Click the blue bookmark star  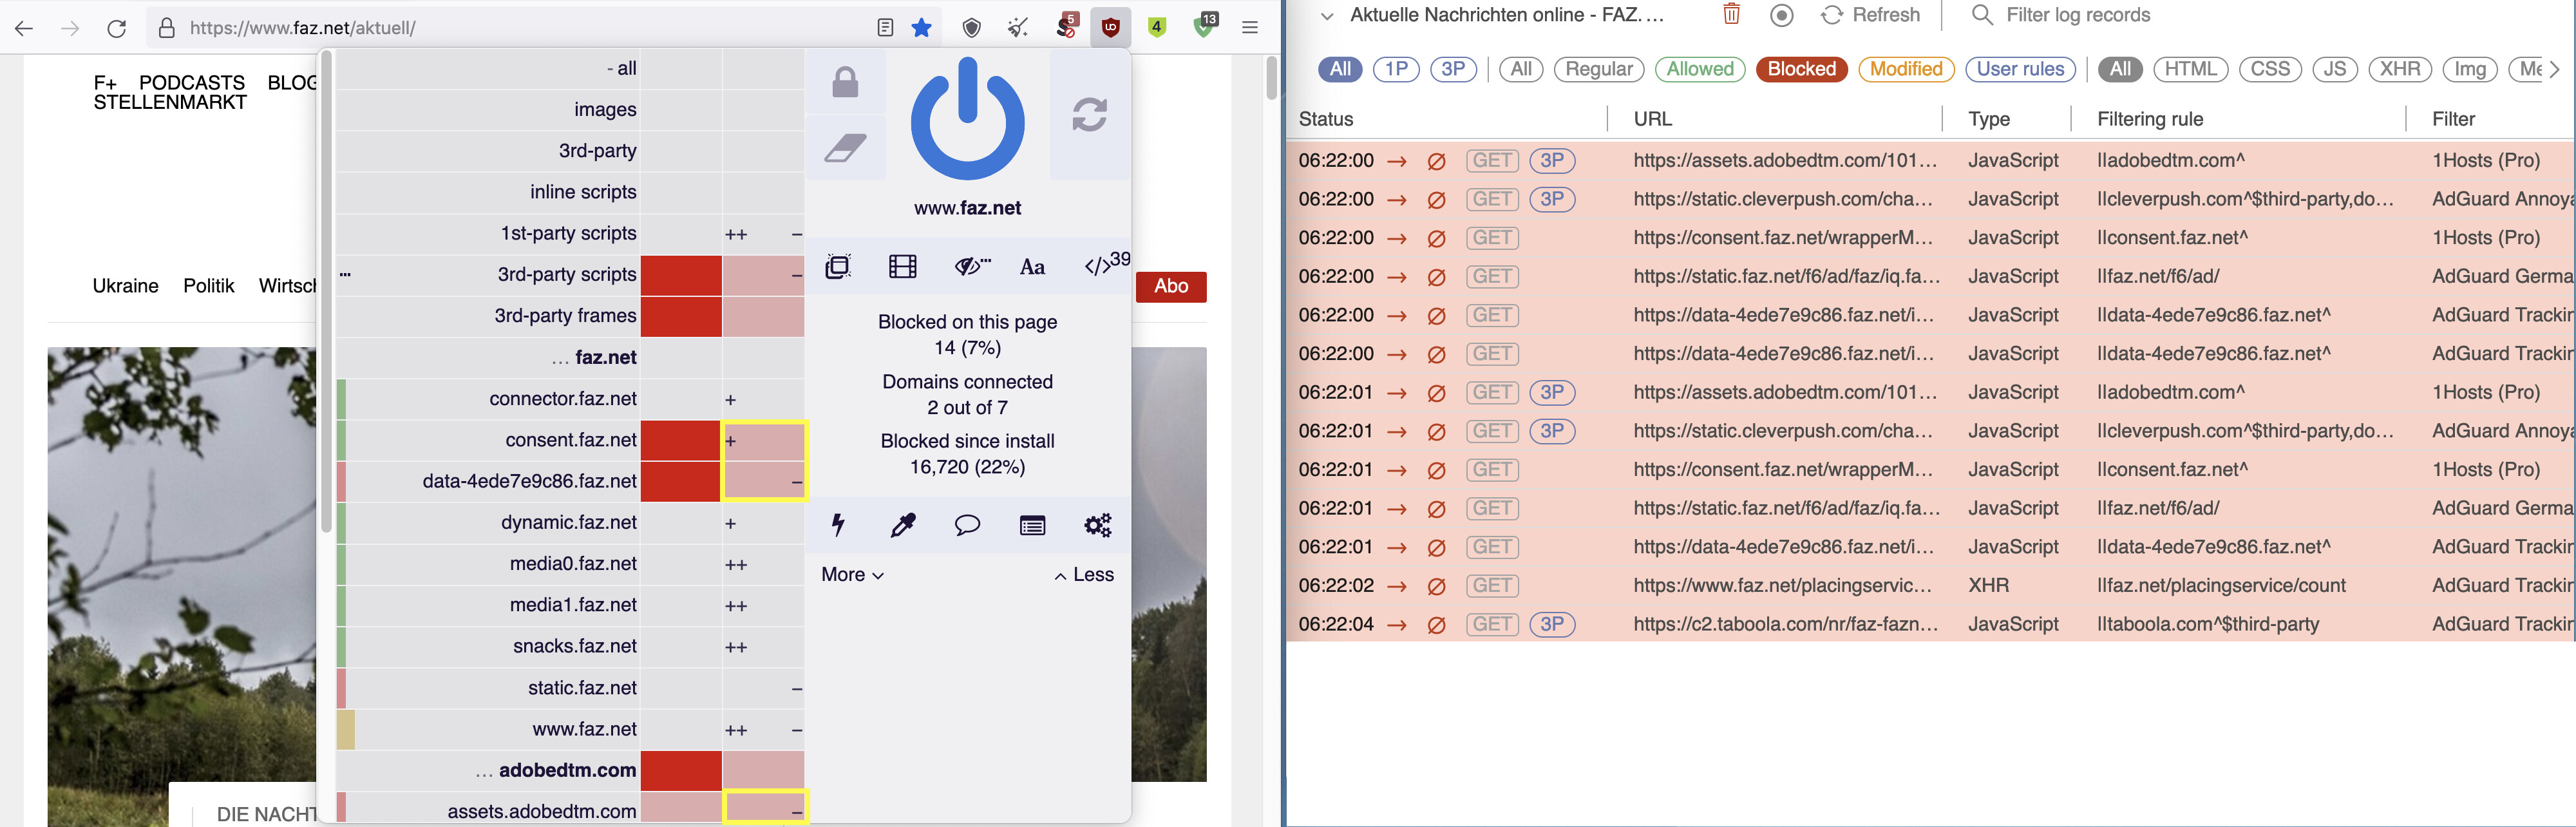point(922,28)
